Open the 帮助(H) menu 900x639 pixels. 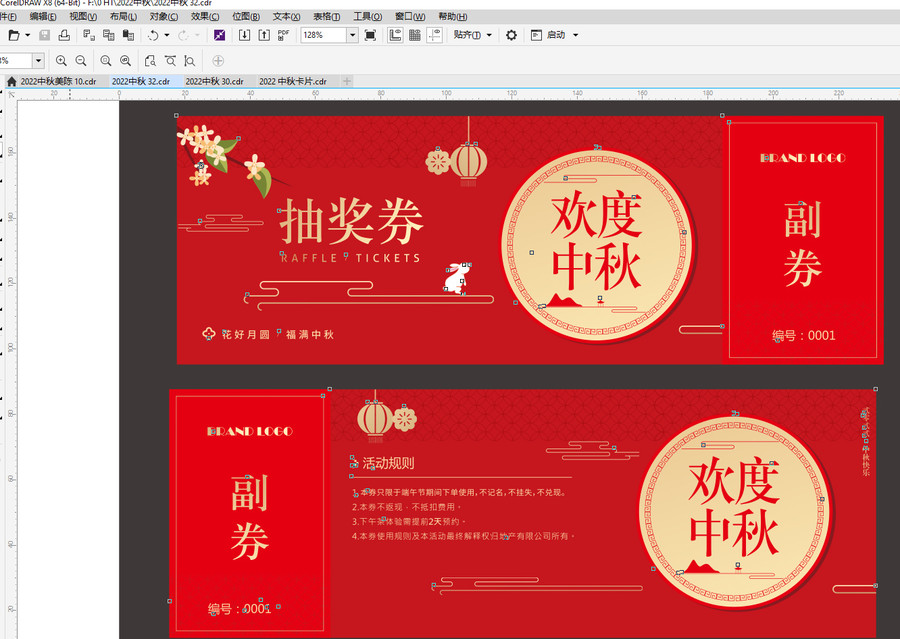(x=452, y=17)
